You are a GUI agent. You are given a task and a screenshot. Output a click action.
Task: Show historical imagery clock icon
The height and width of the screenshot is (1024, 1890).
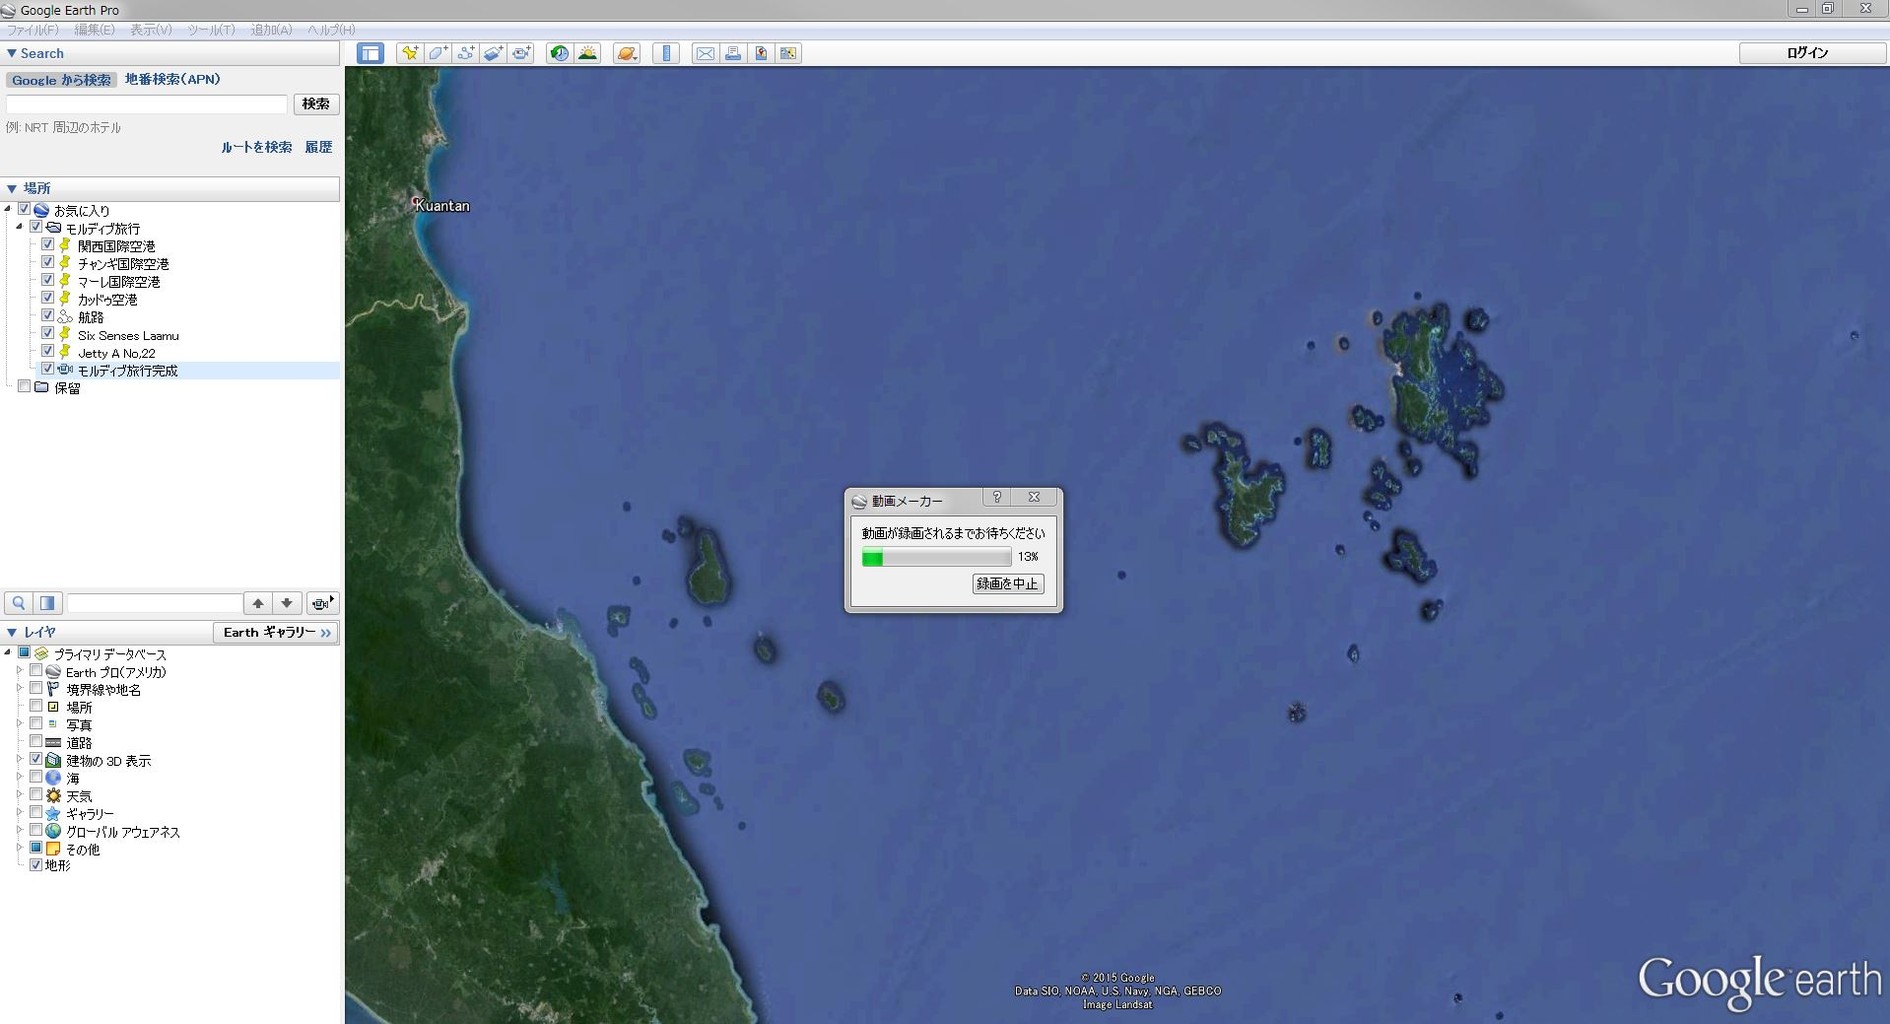point(560,54)
